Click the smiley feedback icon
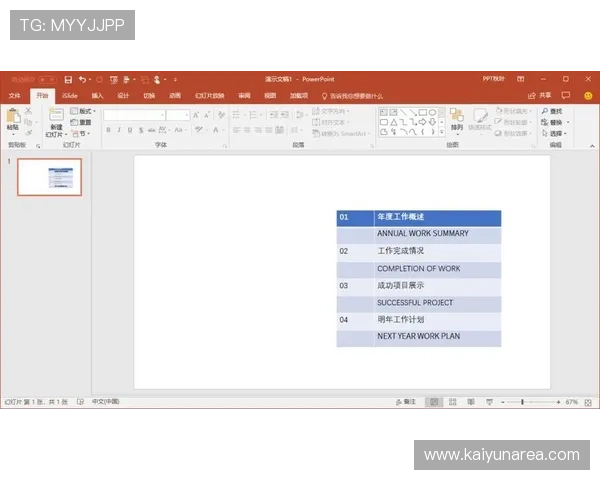 coord(588,96)
